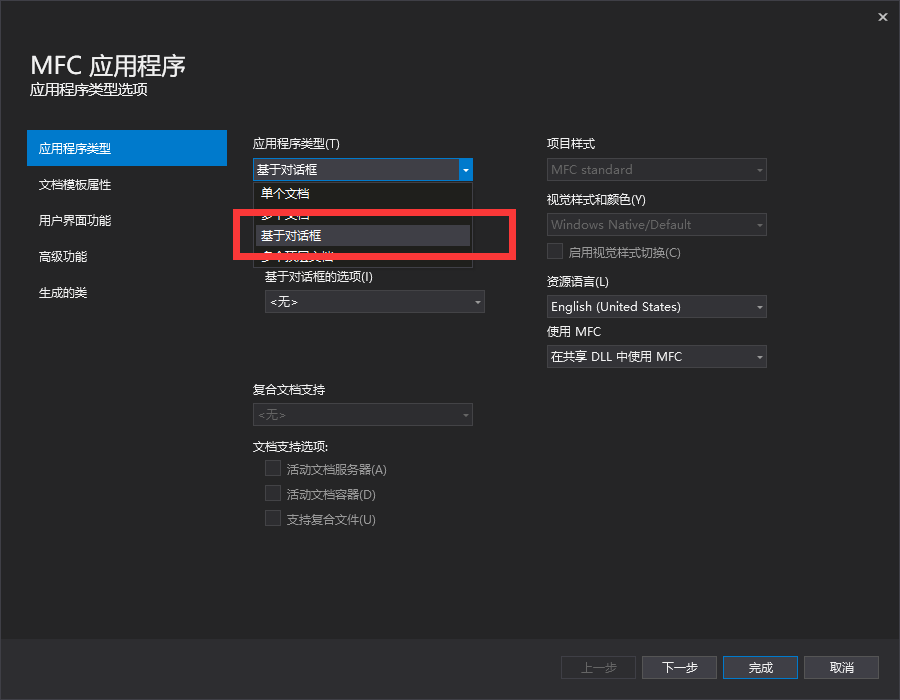Click the "下一步" button
Screen dimensions: 900x700
[679, 667]
